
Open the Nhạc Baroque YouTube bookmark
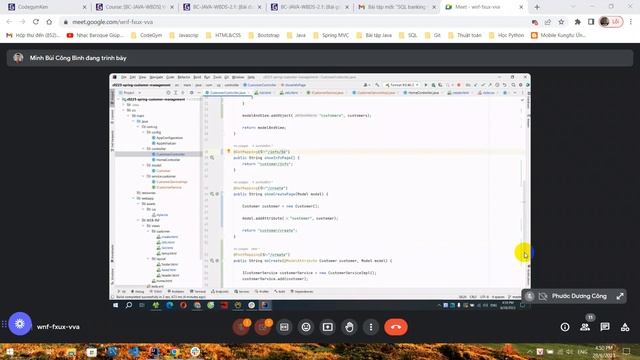95,36
